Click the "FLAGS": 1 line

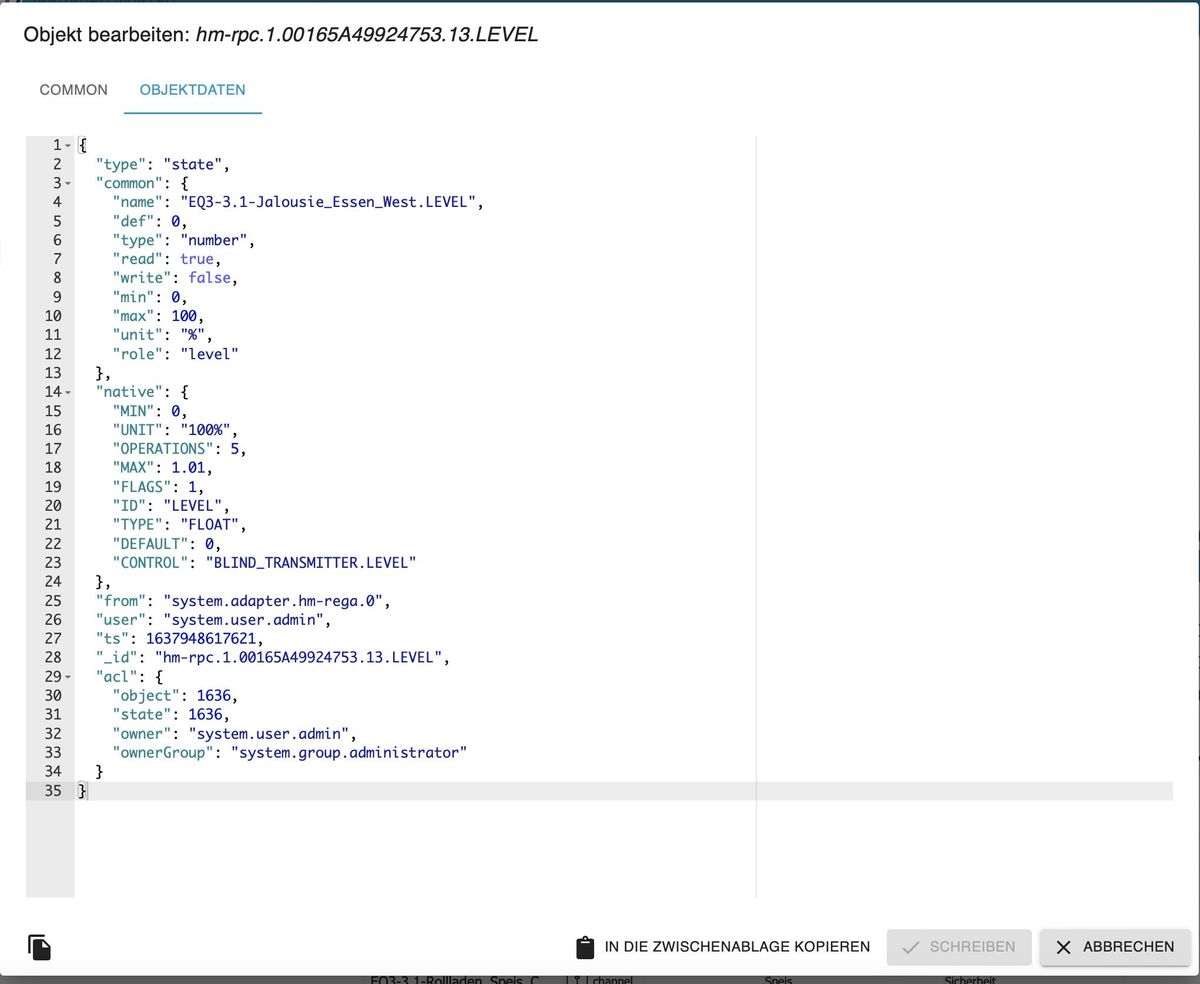pos(158,487)
